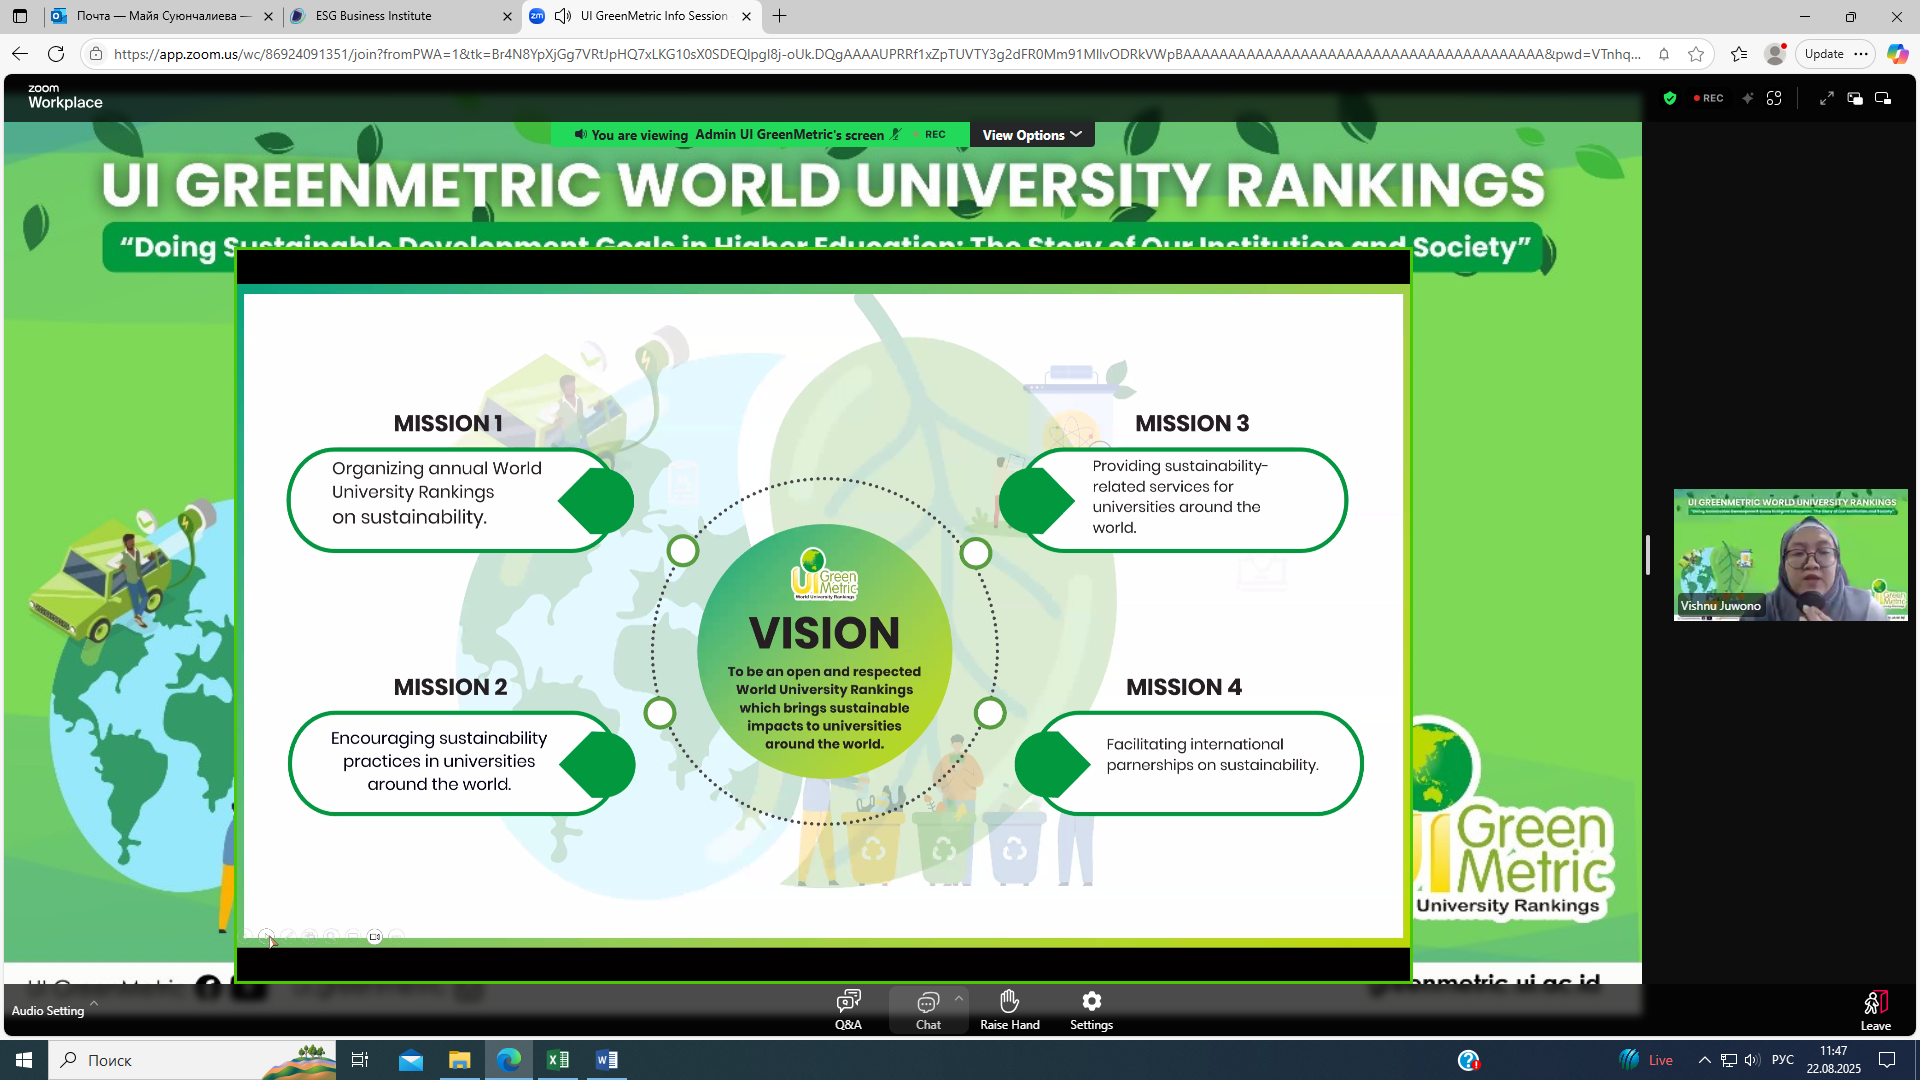Open the clock and calendar flyout
The image size is (1920, 1080).
[1833, 1060]
